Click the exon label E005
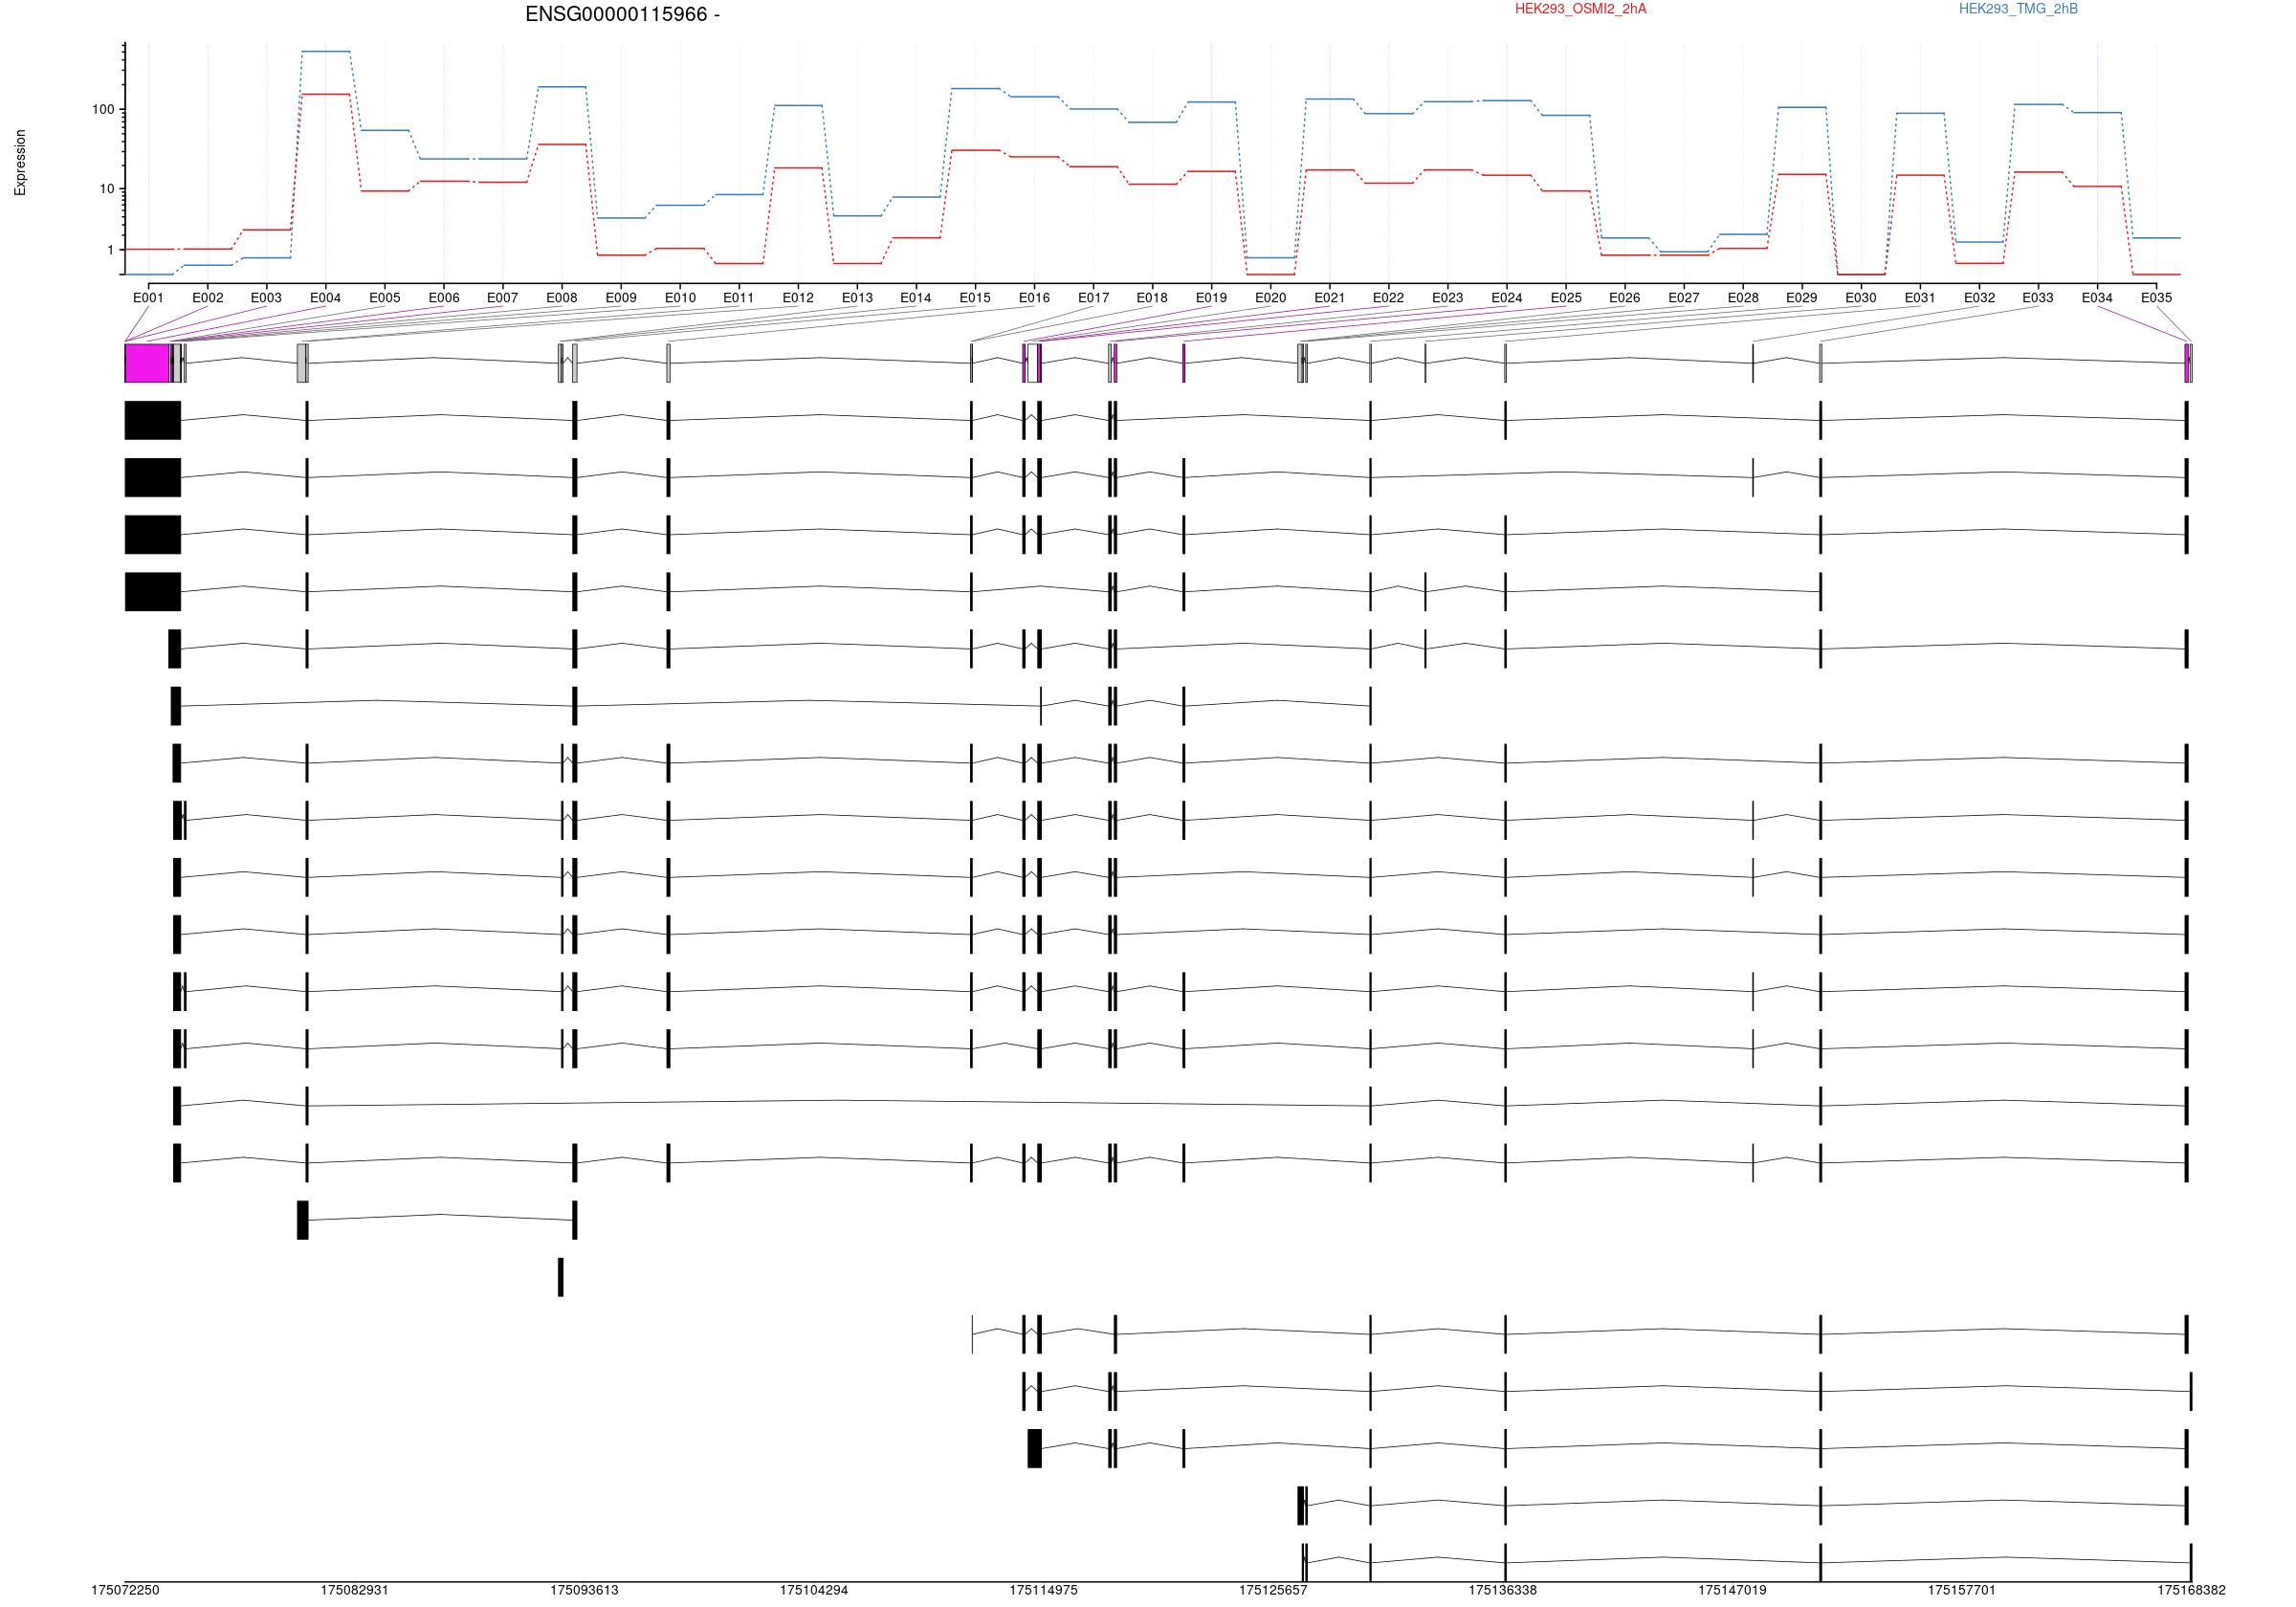This screenshot has width=2296, height=1607. tap(384, 298)
